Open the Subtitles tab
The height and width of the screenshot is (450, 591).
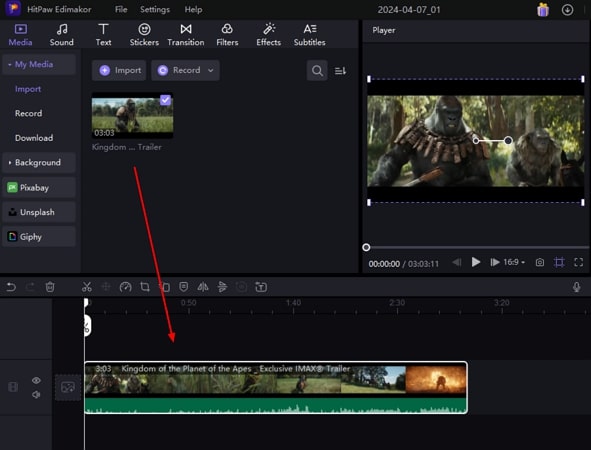coord(309,35)
